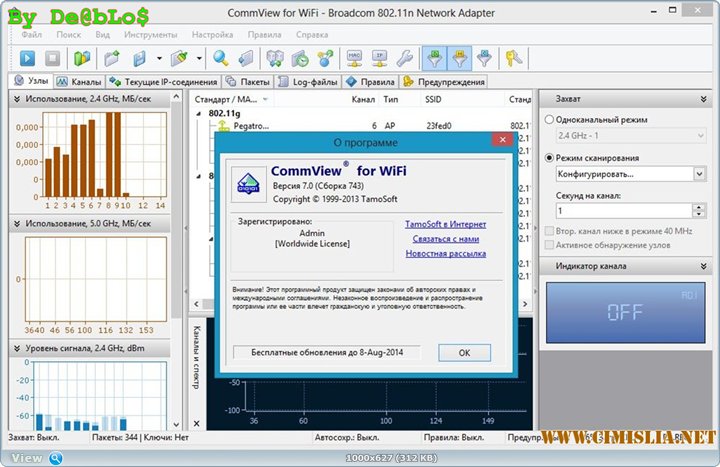Viewport: 720px width, 467px height.
Task: Select the Узлы tab
Action: (x=31, y=81)
